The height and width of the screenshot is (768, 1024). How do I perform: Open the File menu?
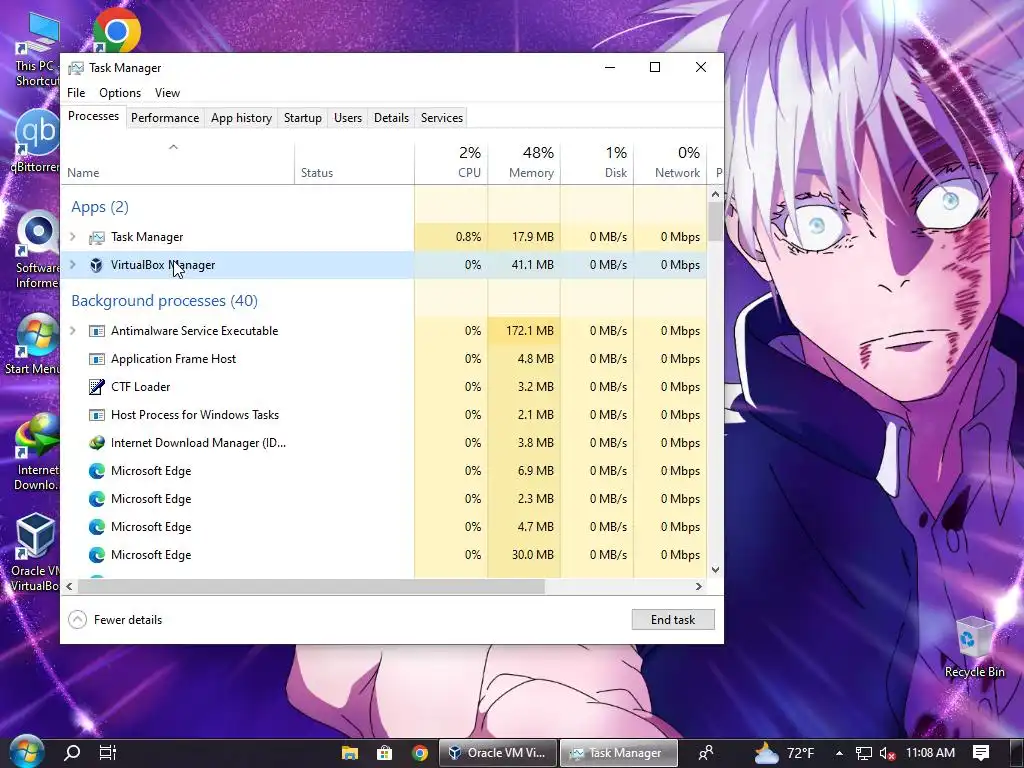(76, 93)
